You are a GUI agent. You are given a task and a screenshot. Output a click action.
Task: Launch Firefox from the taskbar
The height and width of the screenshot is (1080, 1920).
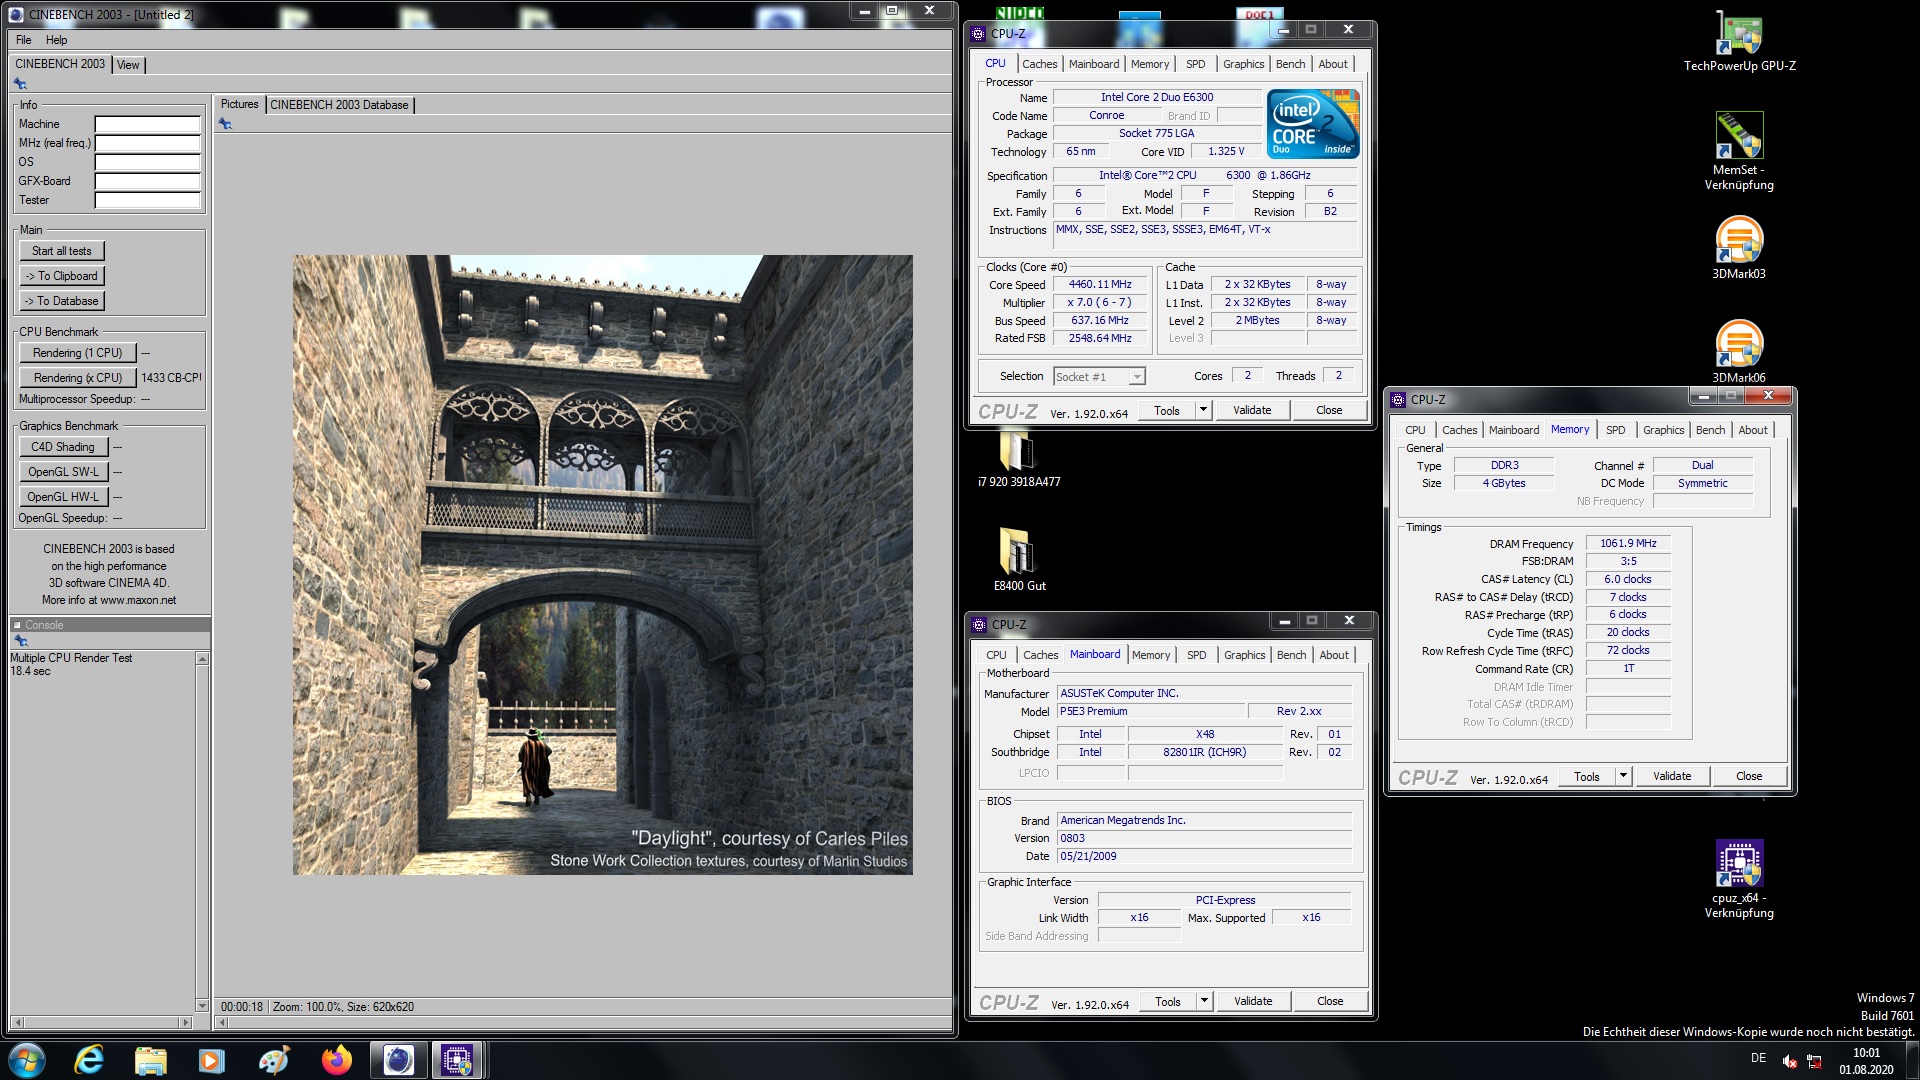pos(336,1060)
